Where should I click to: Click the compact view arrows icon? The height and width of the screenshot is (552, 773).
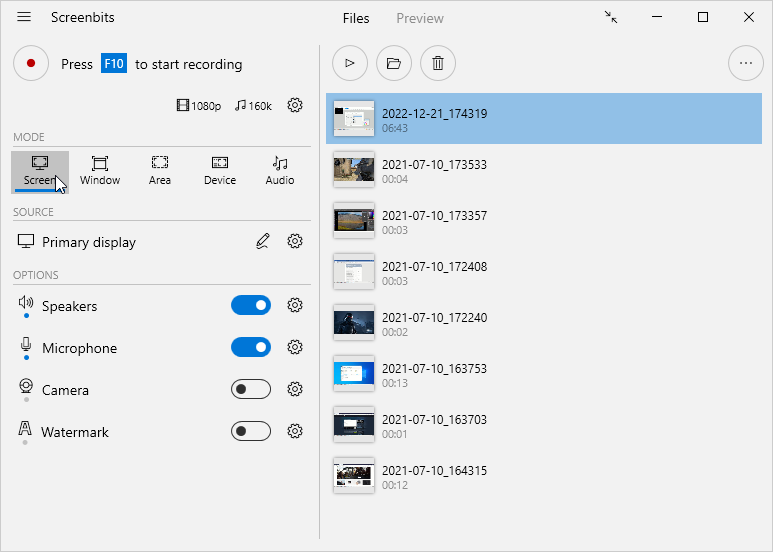pyautogui.click(x=611, y=17)
